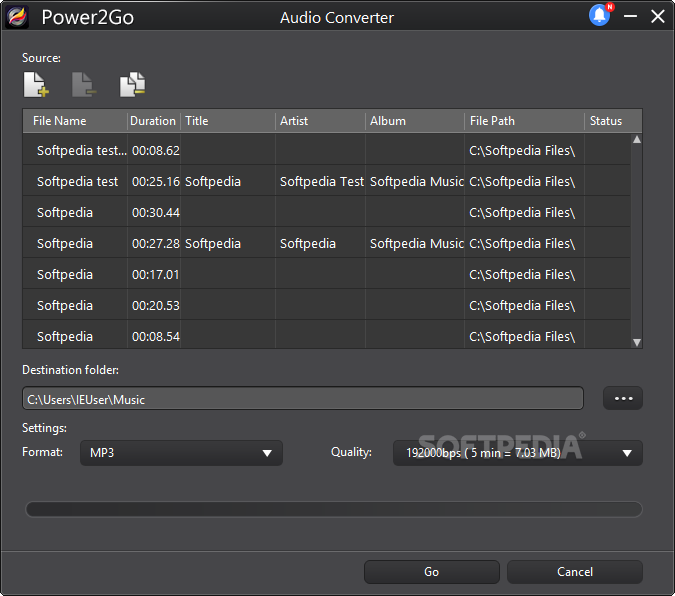Click the Title cell in 00:27.28 row
675x596 pixels.
pyautogui.click(x=228, y=243)
